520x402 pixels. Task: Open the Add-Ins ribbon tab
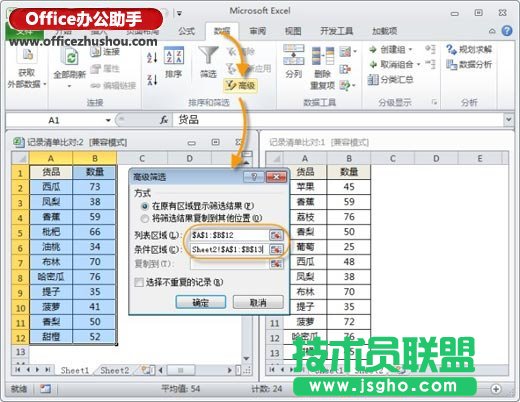coord(384,31)
